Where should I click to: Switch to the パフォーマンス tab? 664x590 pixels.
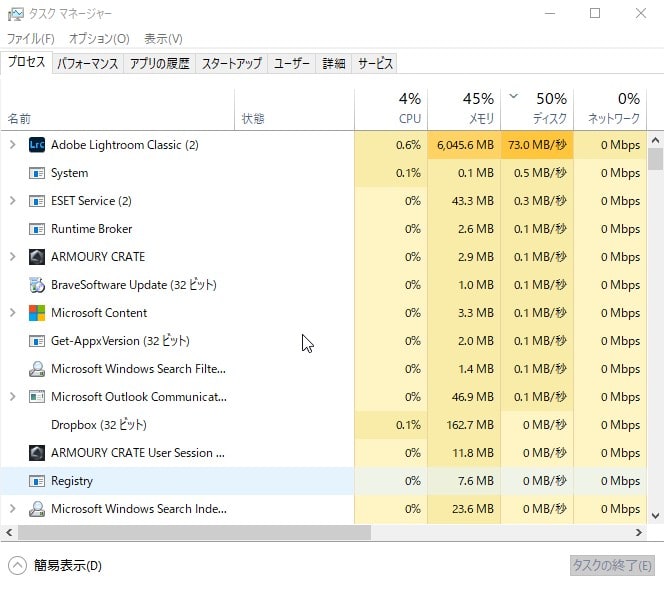[x=88, y=64]
